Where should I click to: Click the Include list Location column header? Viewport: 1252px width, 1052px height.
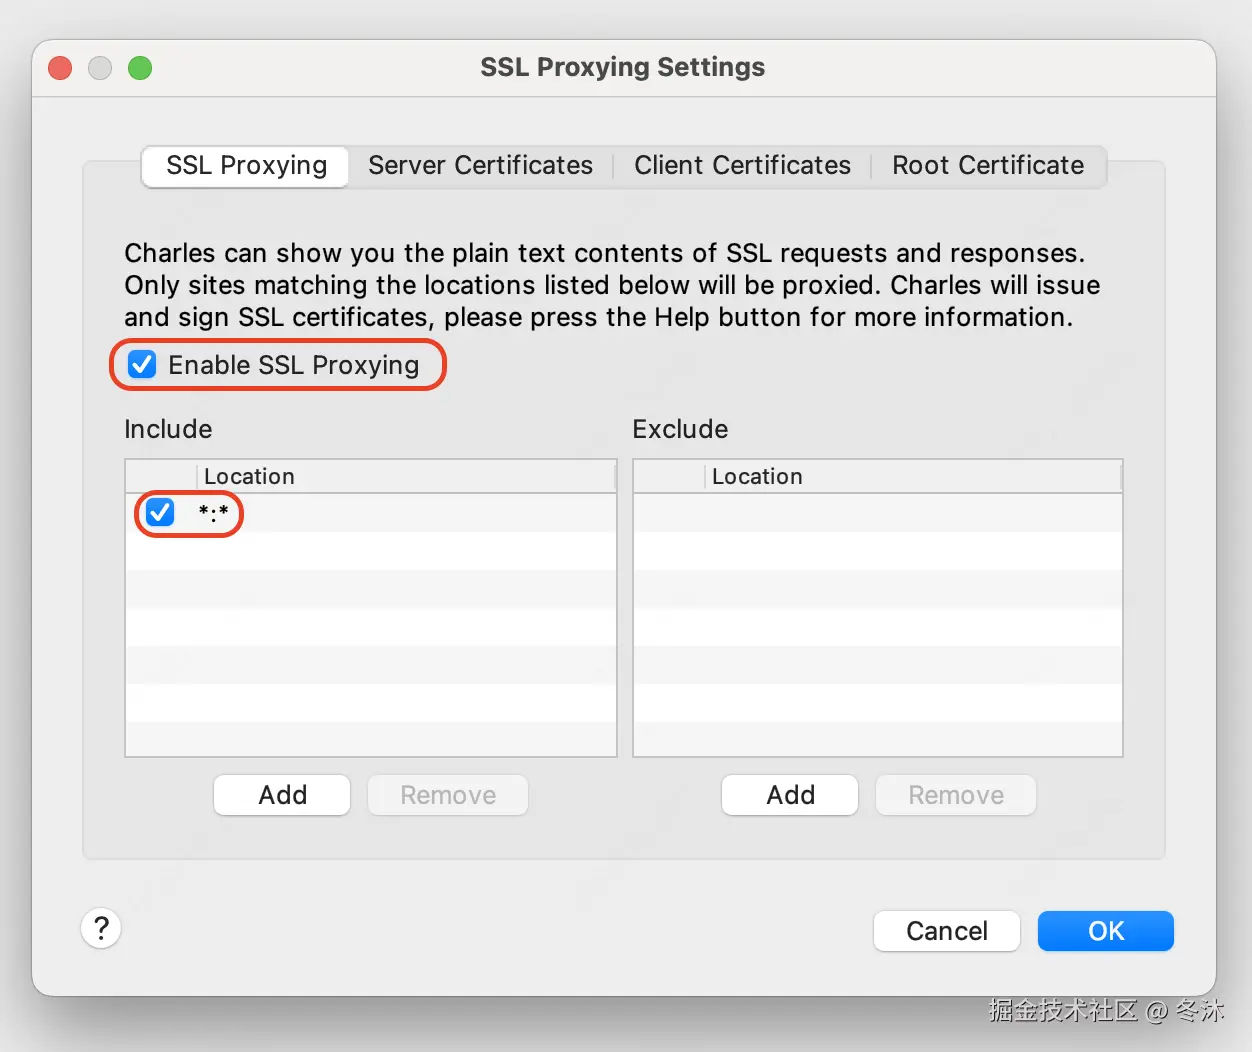pos(406,476)
